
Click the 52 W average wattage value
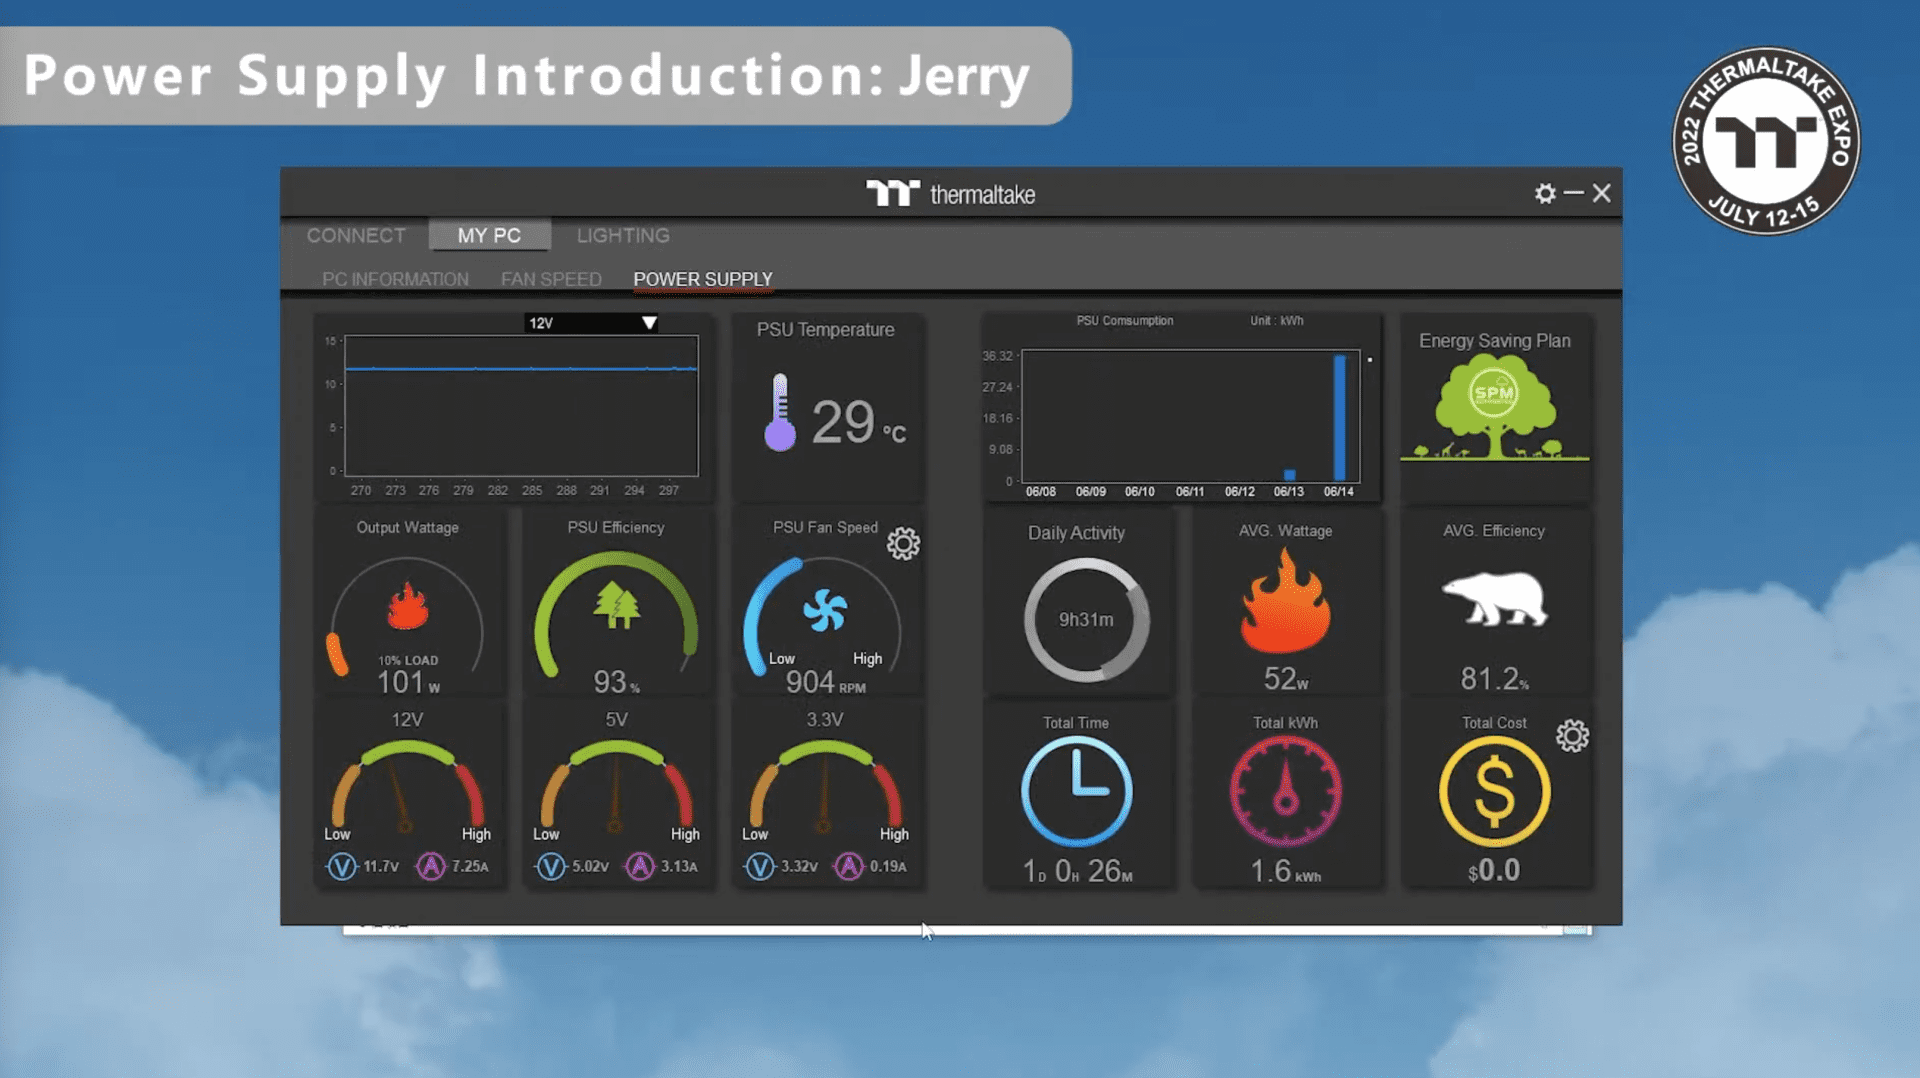(x=1286, y=679)
